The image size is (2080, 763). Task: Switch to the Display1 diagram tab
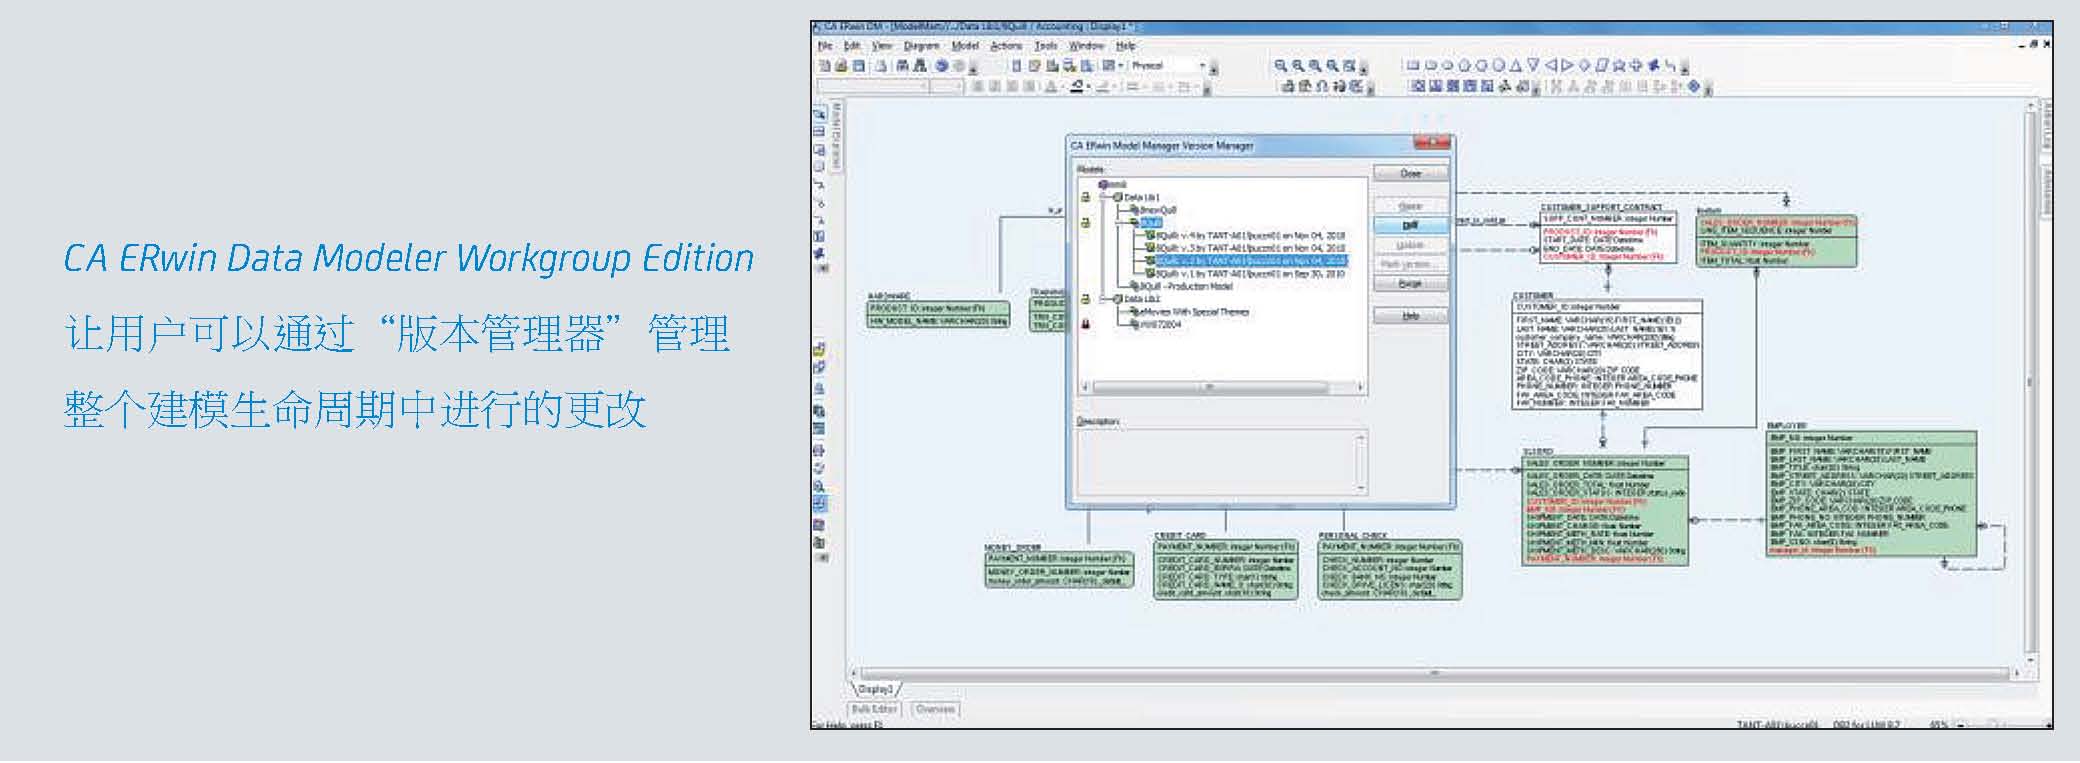[x=877, y=689]
